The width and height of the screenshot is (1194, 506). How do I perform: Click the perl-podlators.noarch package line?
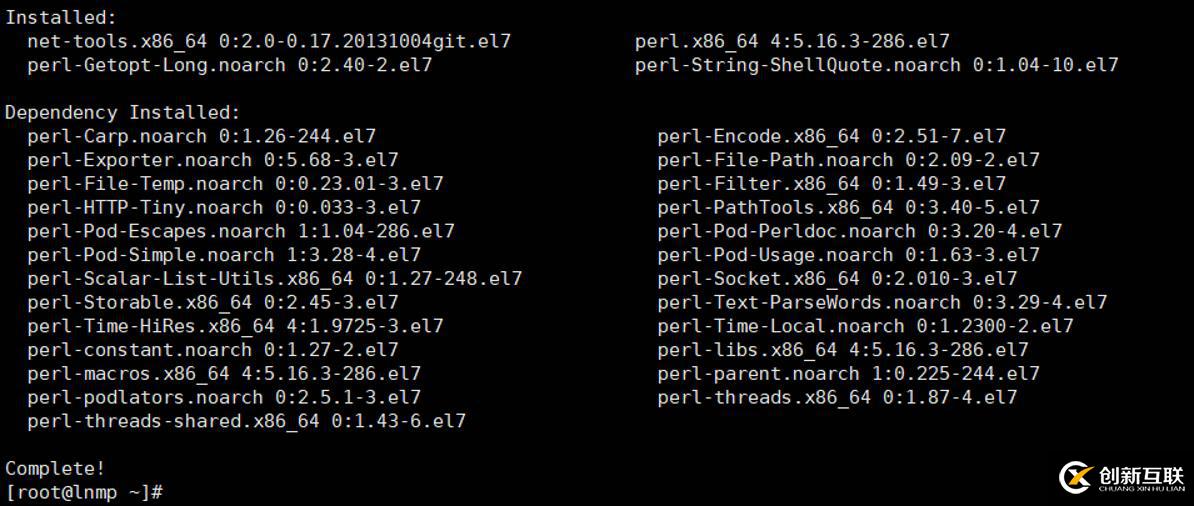point(224,397)
